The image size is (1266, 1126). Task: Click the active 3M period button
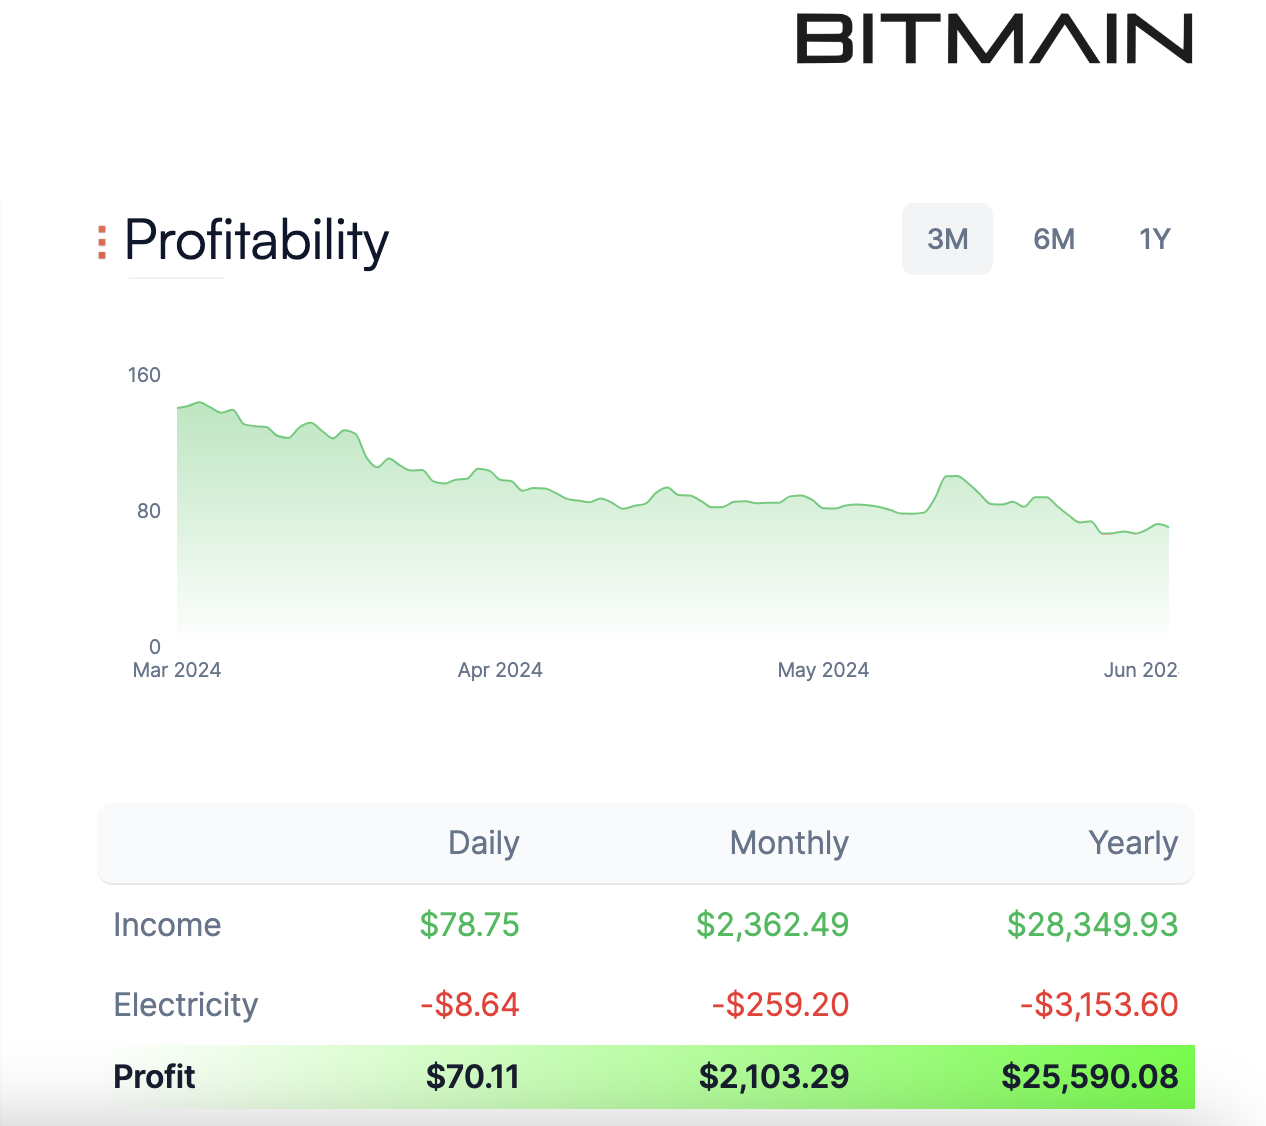coord(947,239)
